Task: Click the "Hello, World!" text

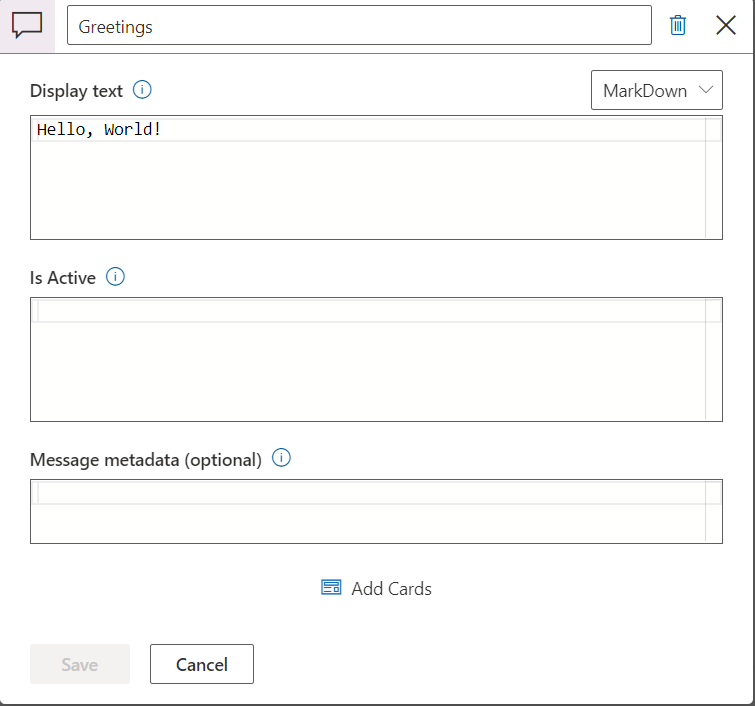Action: (99, 130)
